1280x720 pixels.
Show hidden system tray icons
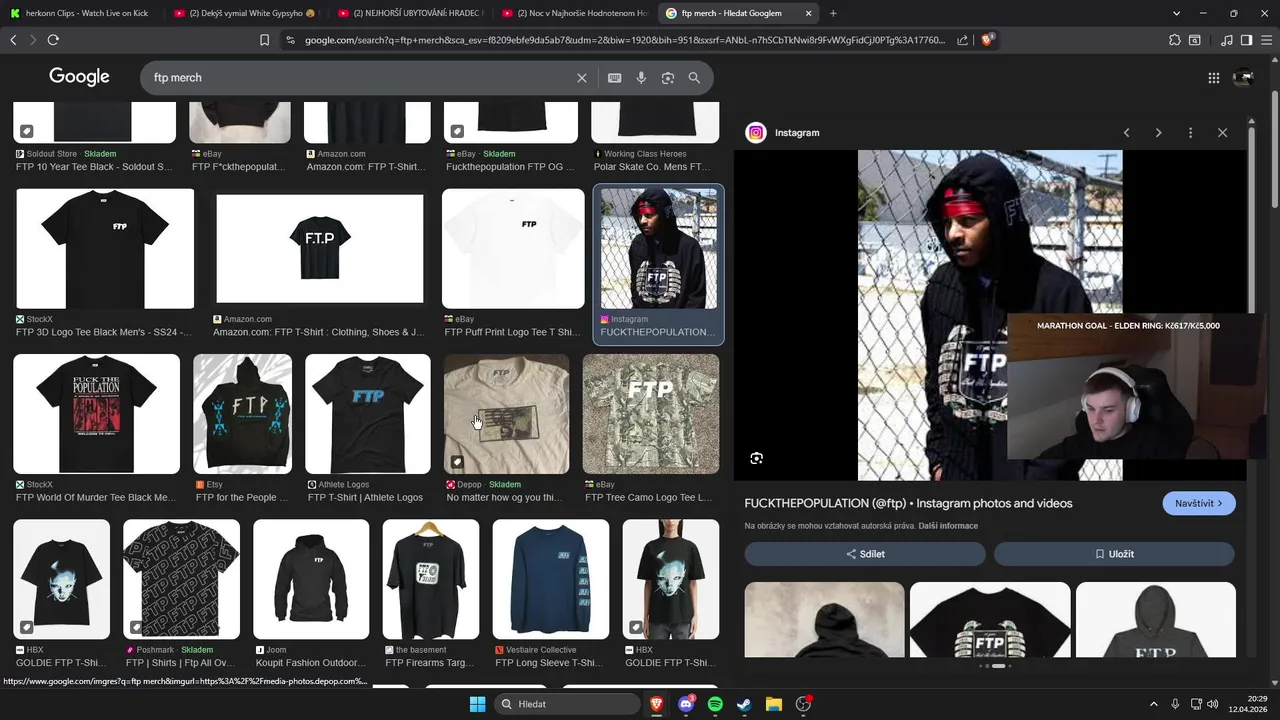[1154, 704]
